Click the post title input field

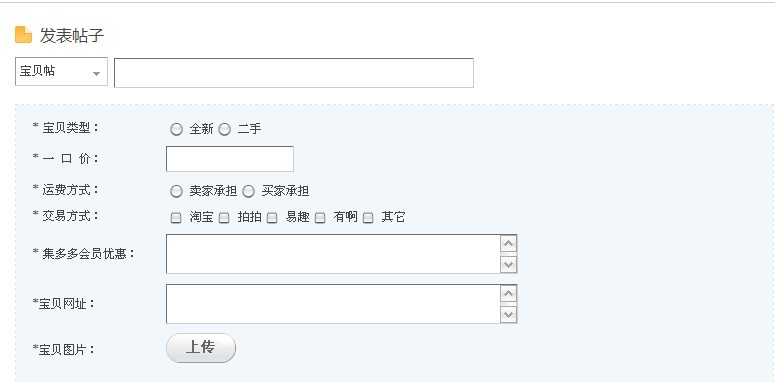(294, 73)
